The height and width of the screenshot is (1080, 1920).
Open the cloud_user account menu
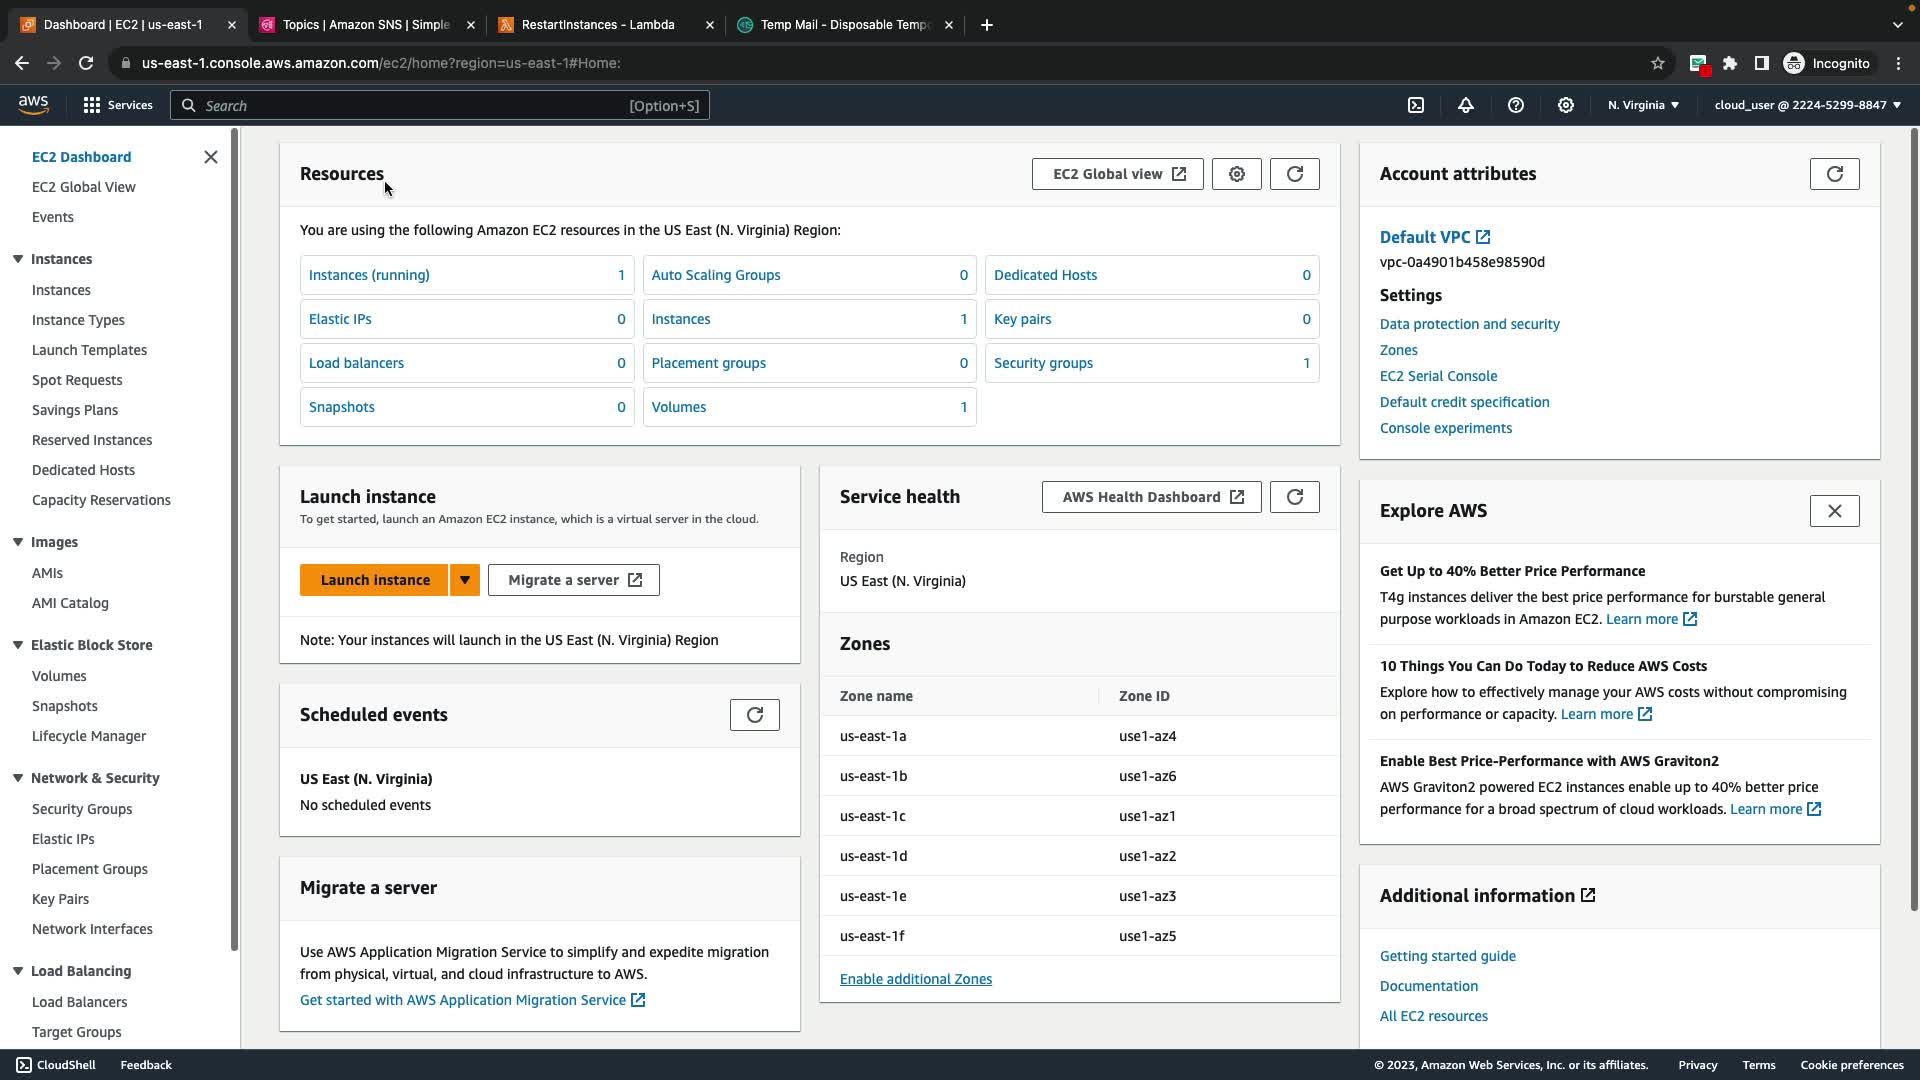point(1807,105)
